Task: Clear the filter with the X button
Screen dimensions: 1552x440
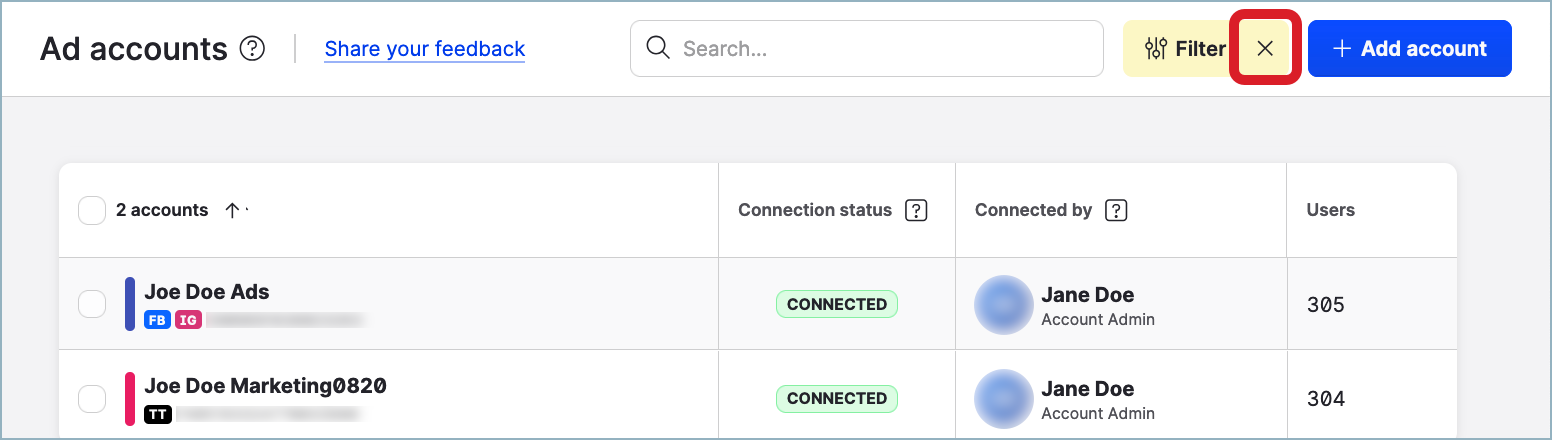Action: (1265, 48)
